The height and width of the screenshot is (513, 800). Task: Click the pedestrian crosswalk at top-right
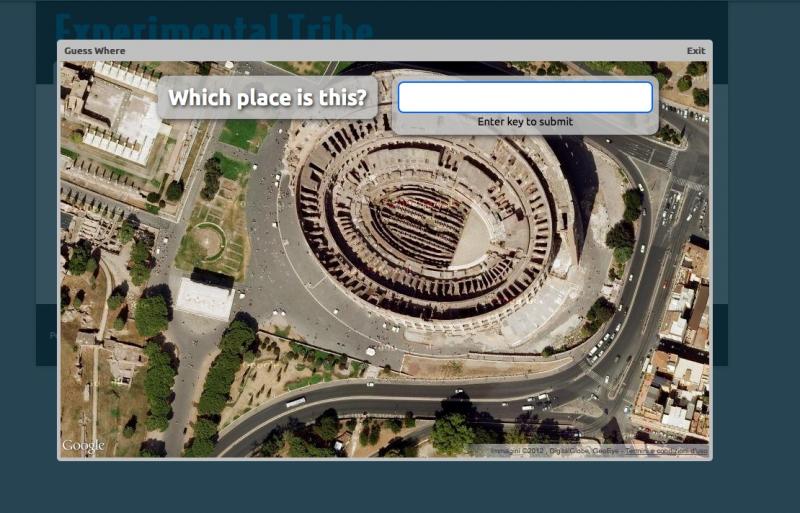click(x=672, y=159)
